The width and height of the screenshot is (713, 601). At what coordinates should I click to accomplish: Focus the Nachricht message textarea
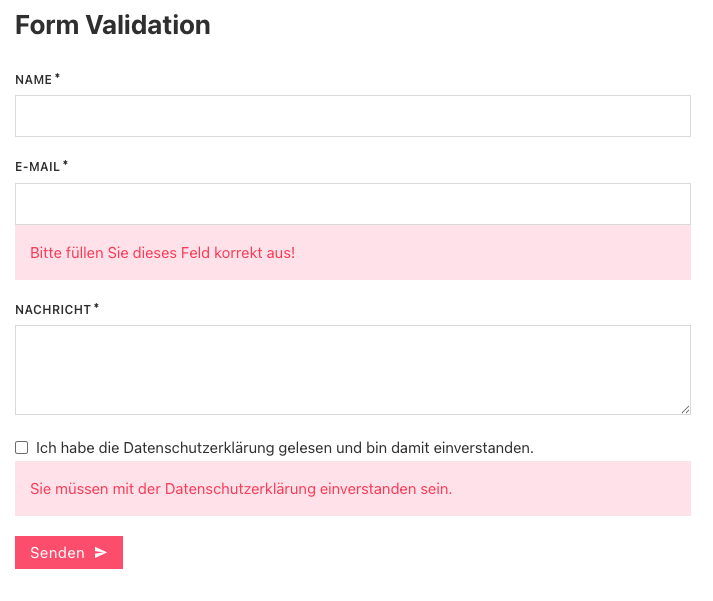(x=352, y=369)
